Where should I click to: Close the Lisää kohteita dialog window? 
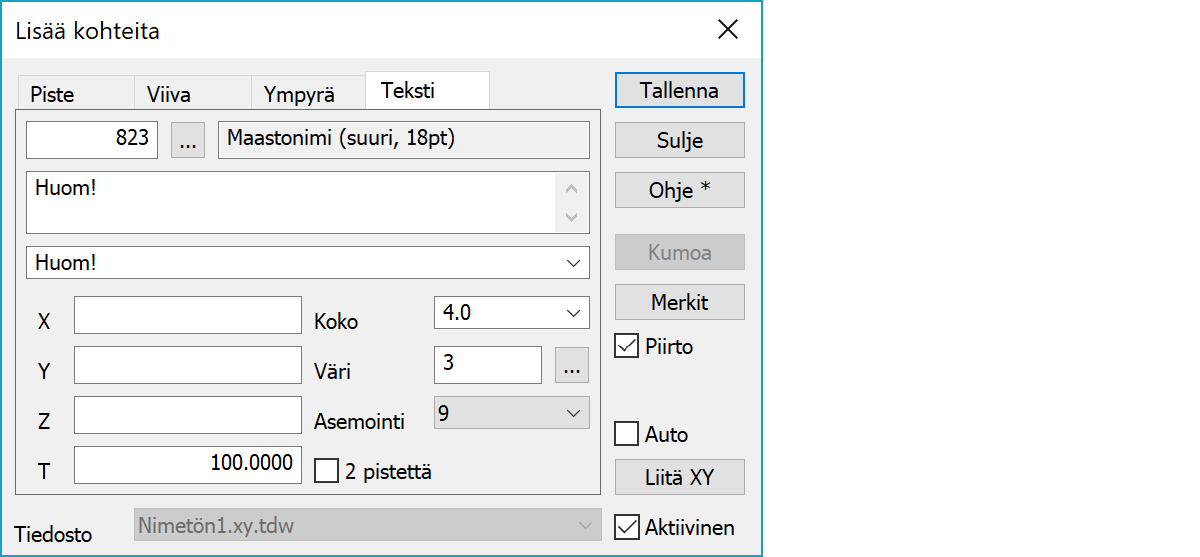728,30
